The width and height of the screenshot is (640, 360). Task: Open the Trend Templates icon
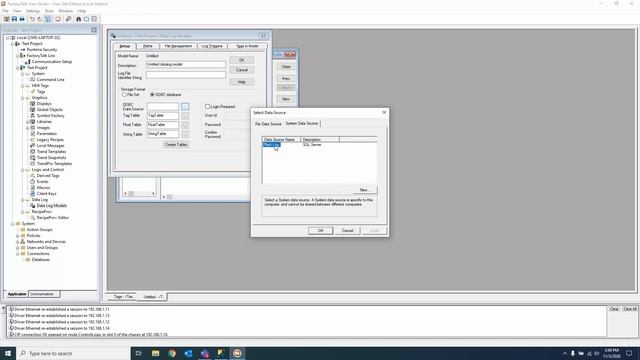33,151
